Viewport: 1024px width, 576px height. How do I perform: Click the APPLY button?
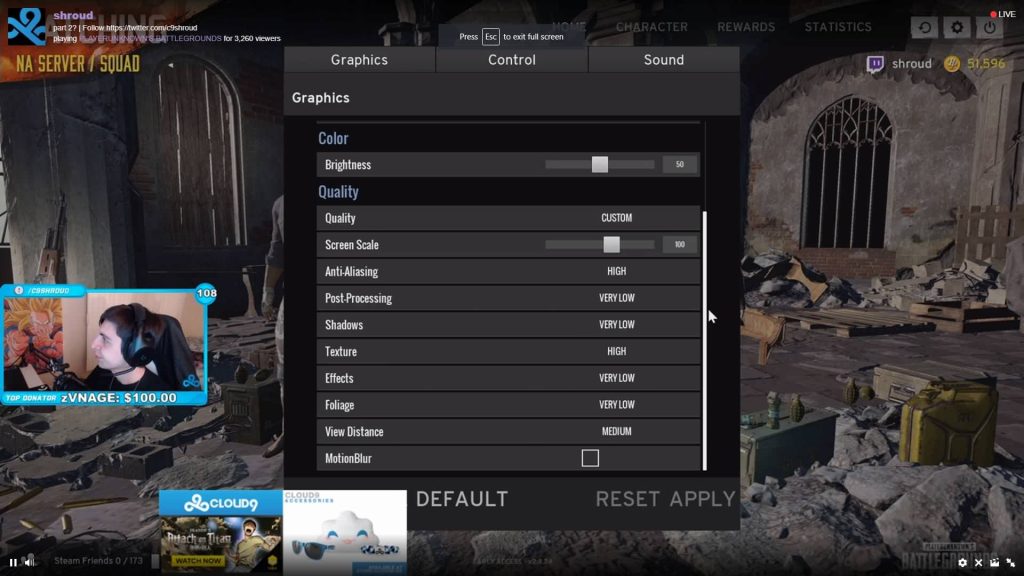[702, 499]
